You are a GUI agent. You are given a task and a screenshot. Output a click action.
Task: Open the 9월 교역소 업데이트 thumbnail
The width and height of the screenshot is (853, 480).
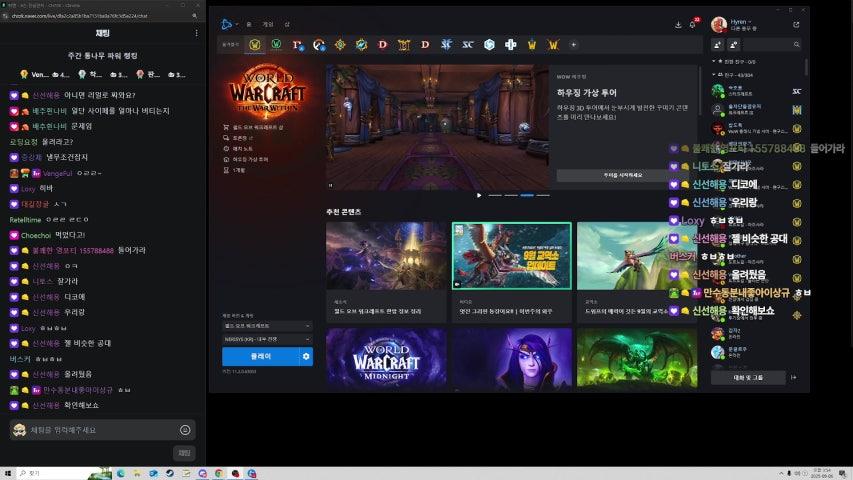click(511, 256)
